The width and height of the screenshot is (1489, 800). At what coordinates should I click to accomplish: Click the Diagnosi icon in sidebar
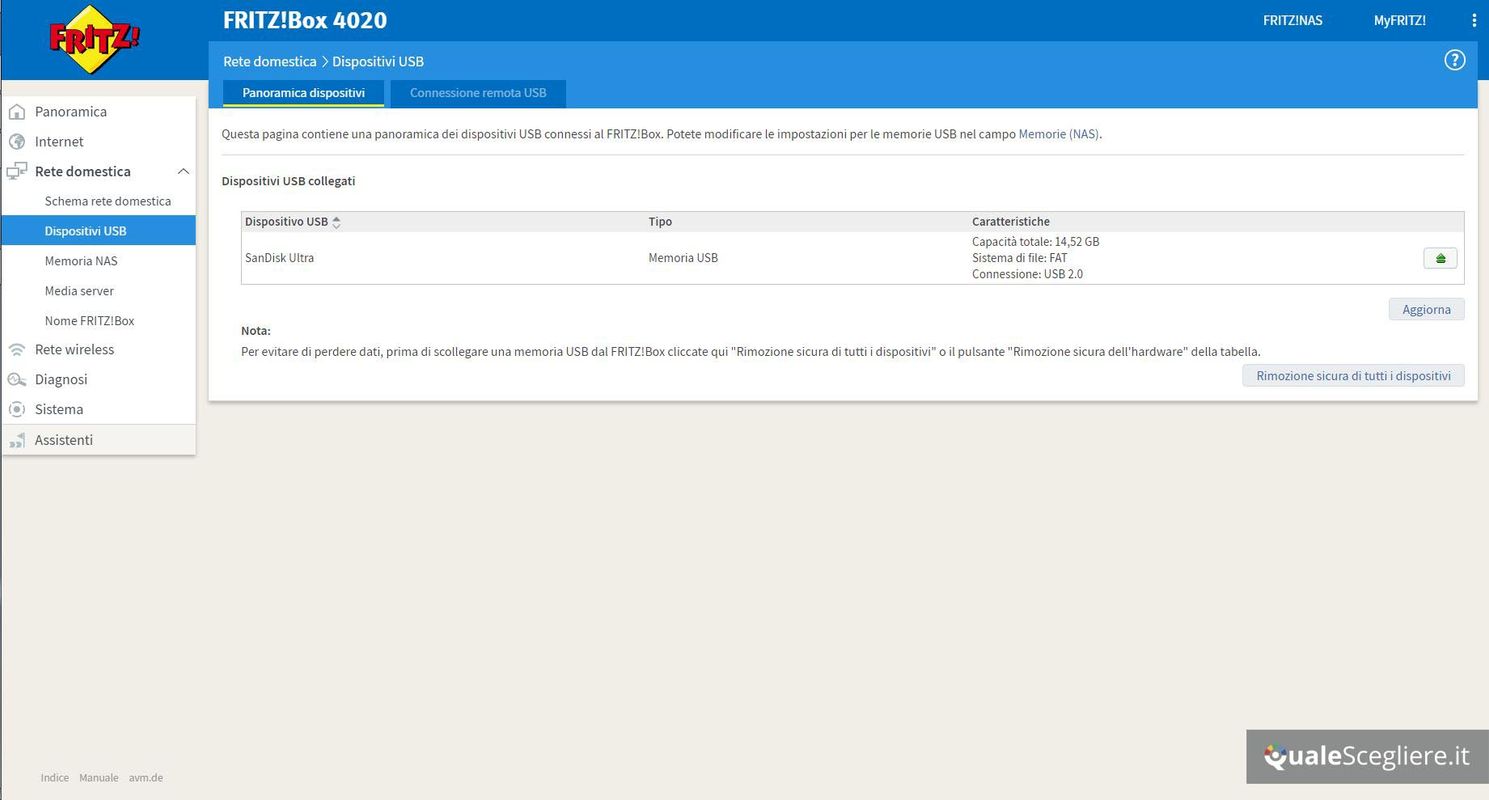[17, 380]
